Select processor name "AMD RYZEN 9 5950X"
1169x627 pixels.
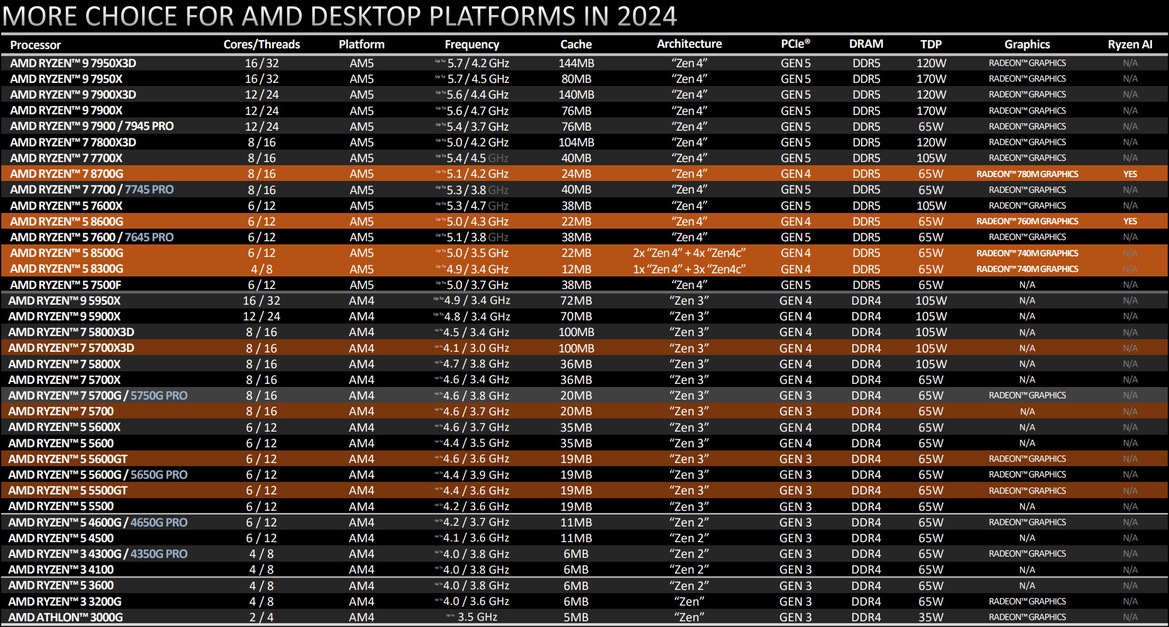click(x=64, y=300)
